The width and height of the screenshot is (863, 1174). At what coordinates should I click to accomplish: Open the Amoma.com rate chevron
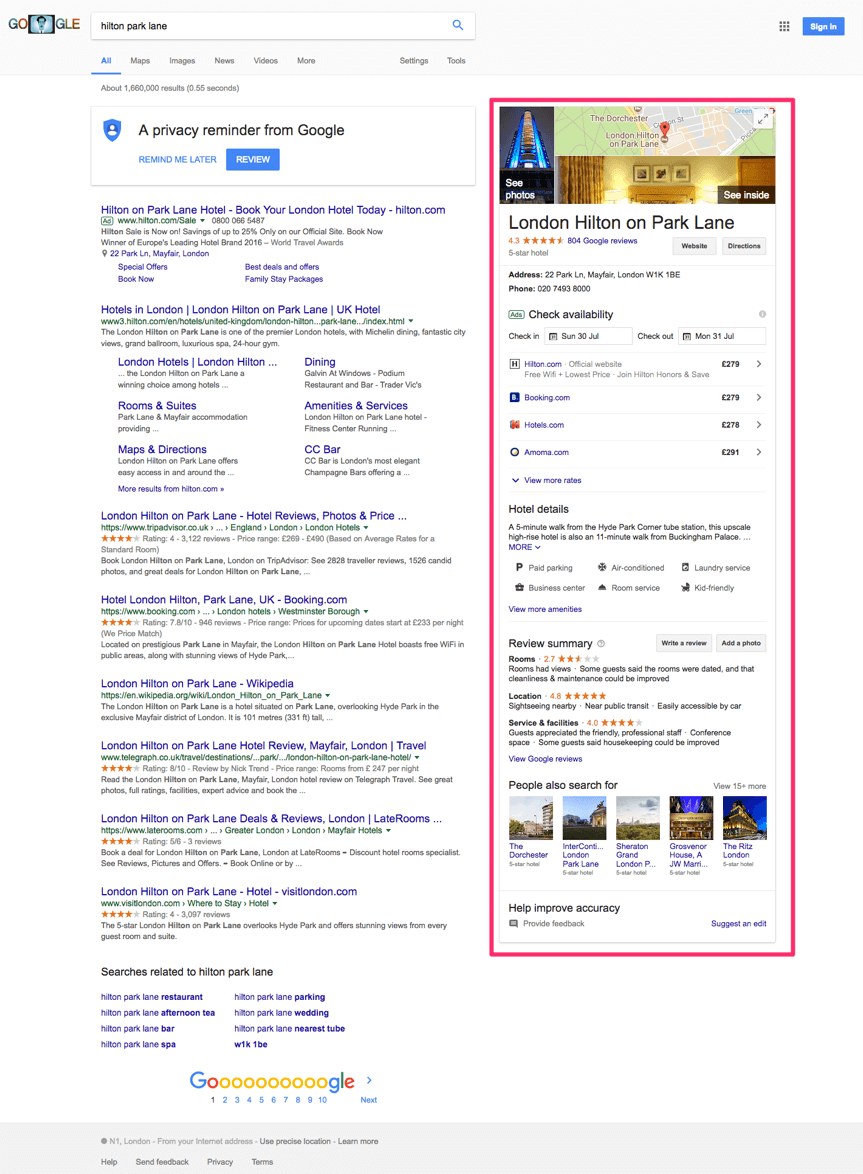[x=759, y=452]
